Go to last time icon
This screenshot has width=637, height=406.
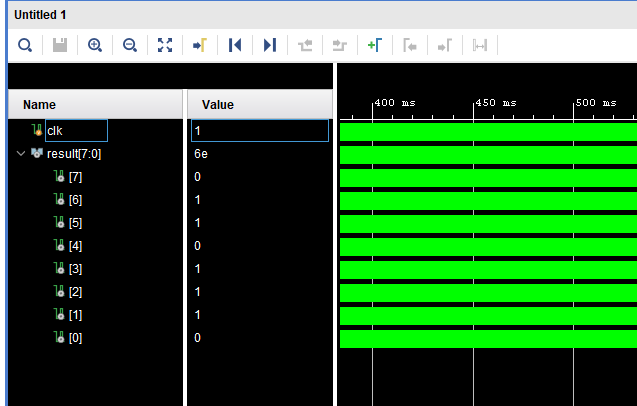click(x=270, y=45)
